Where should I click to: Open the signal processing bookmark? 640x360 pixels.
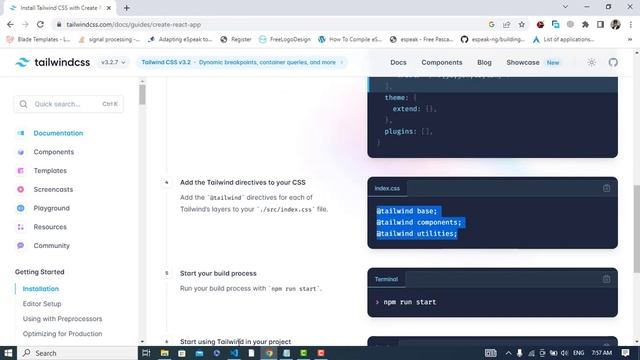tap(109, 39)
